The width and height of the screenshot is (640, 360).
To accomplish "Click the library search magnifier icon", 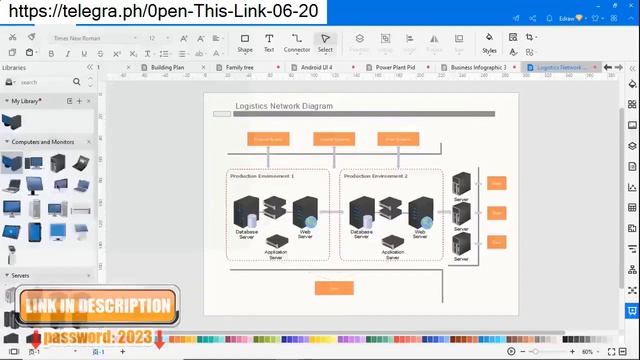I will 76,82.
